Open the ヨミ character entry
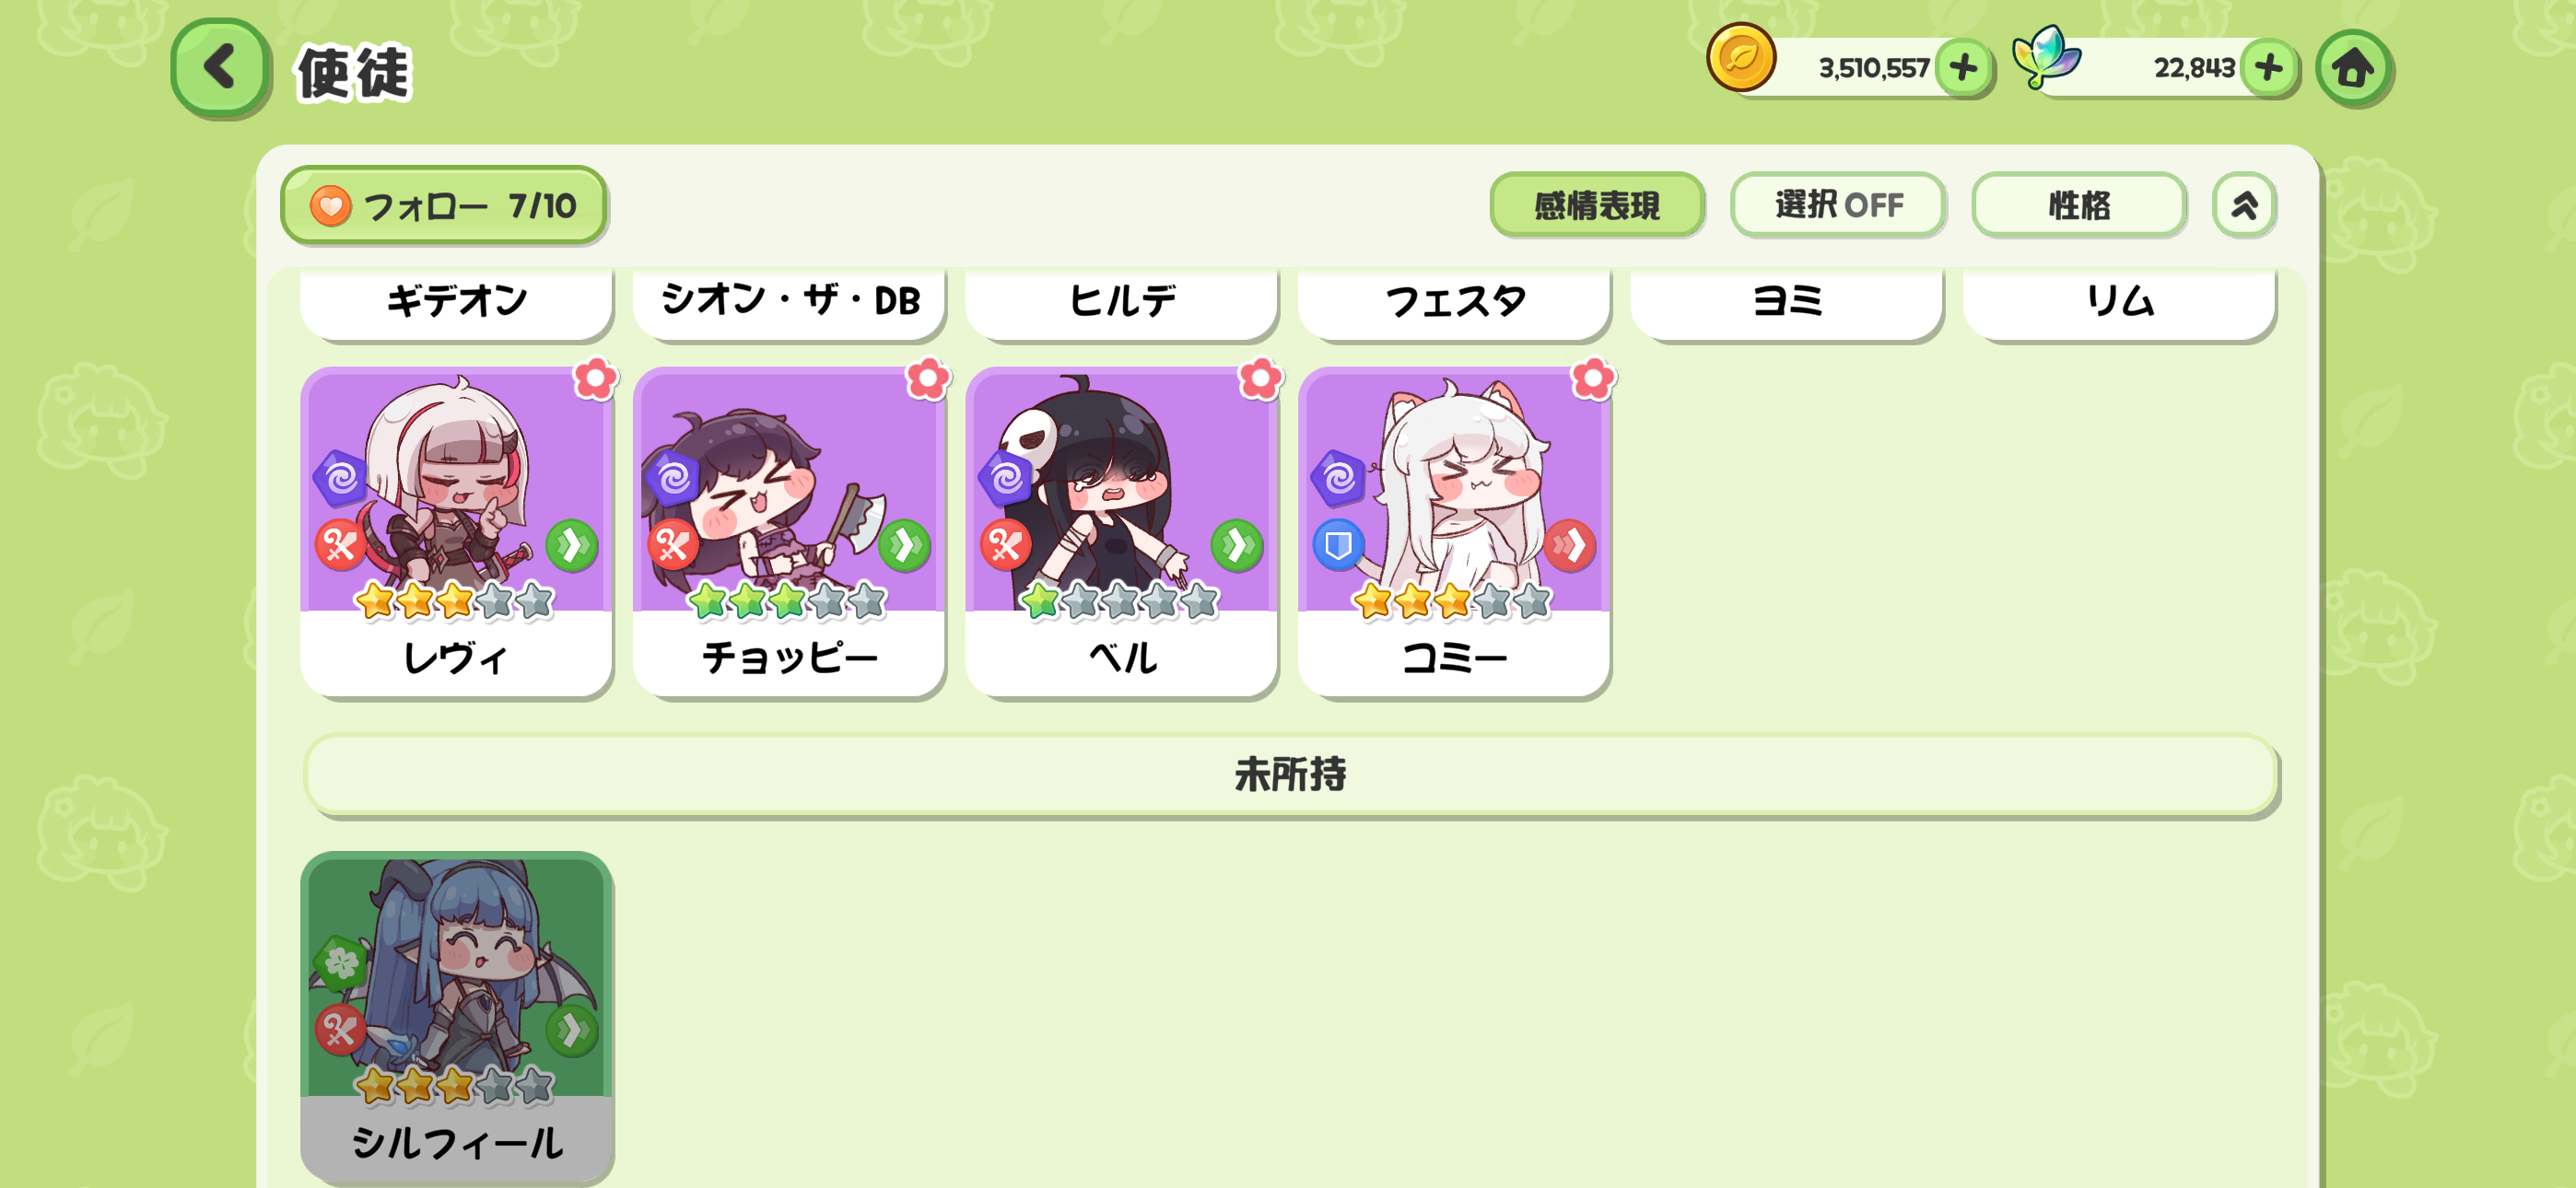The height and width of the screenshot is (1188, 2576). tap(1787, 302)
